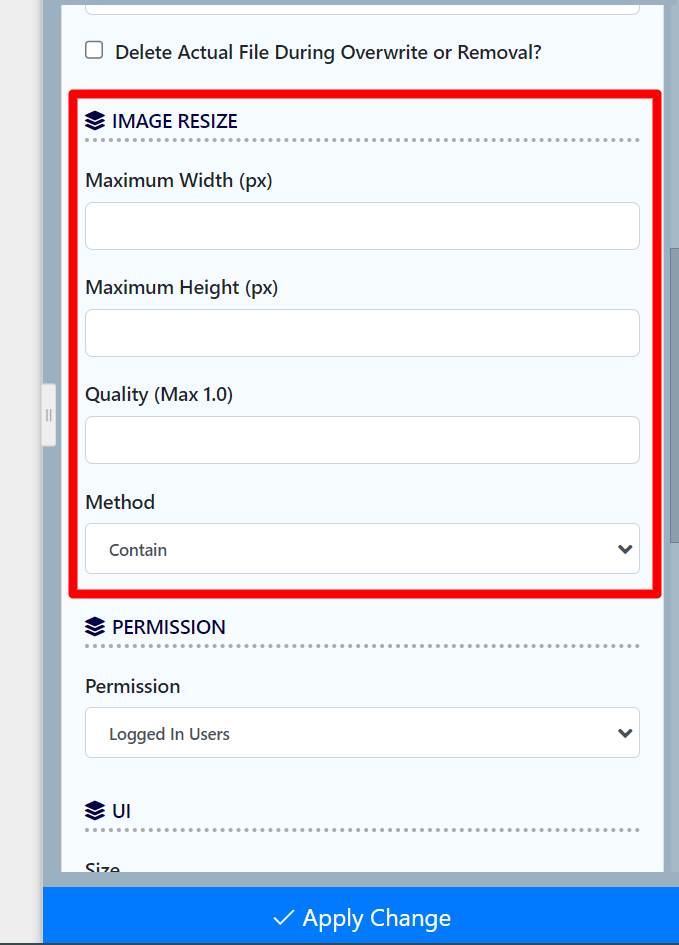The height and width of the screenshot is (945, 679).
Task: Click the vertical scrollbar on the right
Action: pos(672,400)
